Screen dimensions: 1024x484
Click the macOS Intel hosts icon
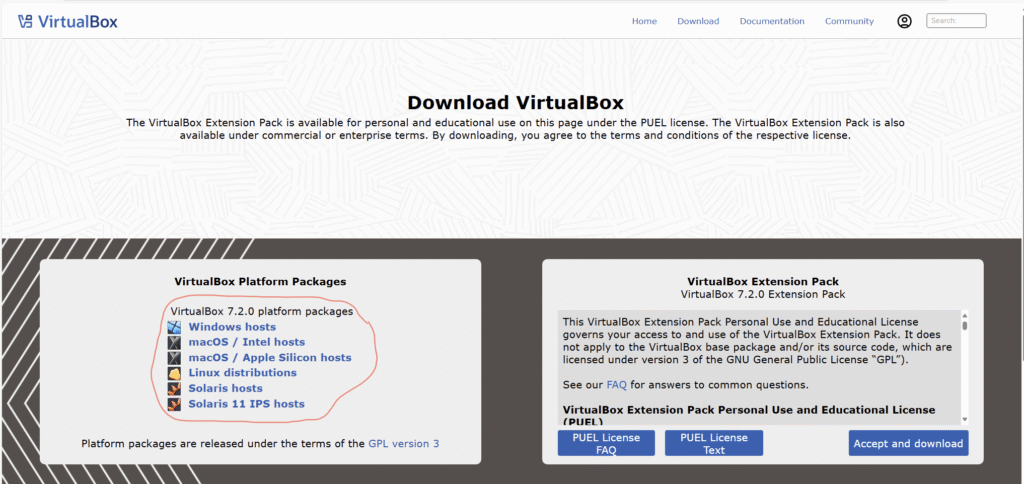pos(175,342)
